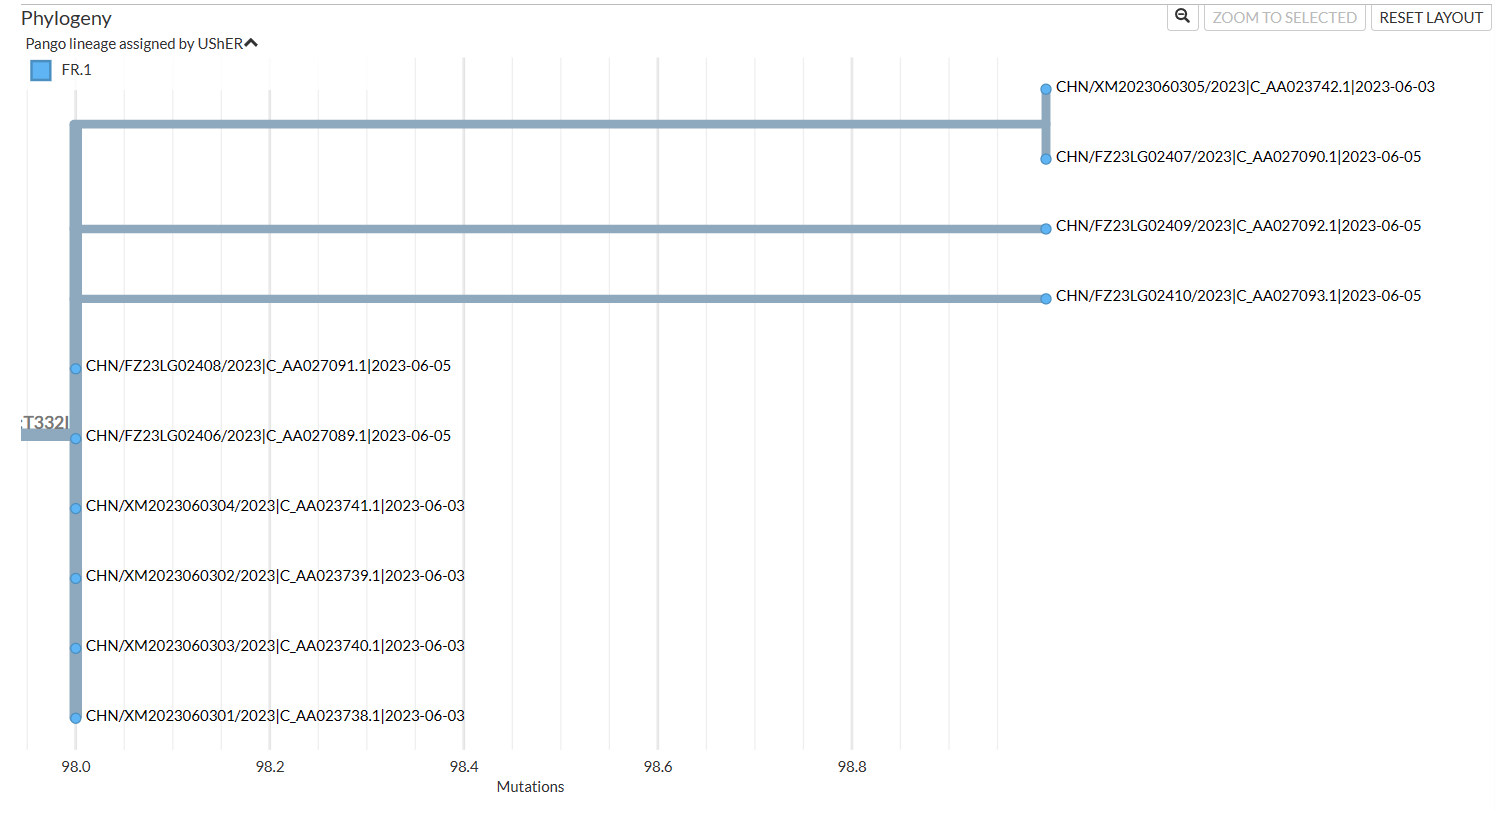This screenshot has height=813, width=1495.
Task: Collapse the Pango lineage legend with the chevron
Action: click(x=250, y=40)
